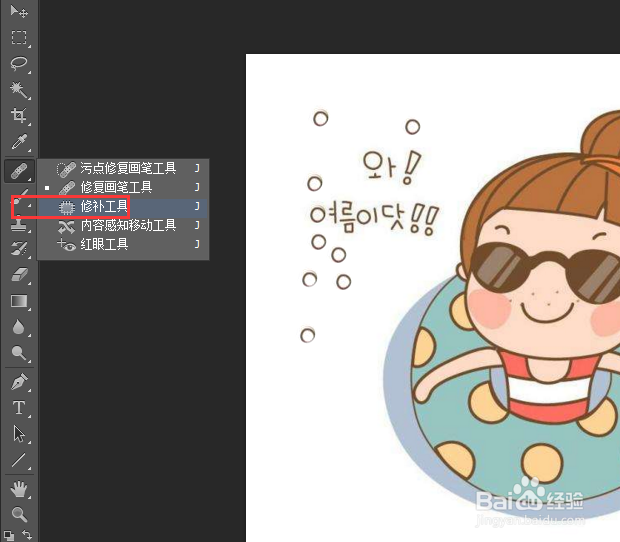Select the History Brush tool

[19, 249]
